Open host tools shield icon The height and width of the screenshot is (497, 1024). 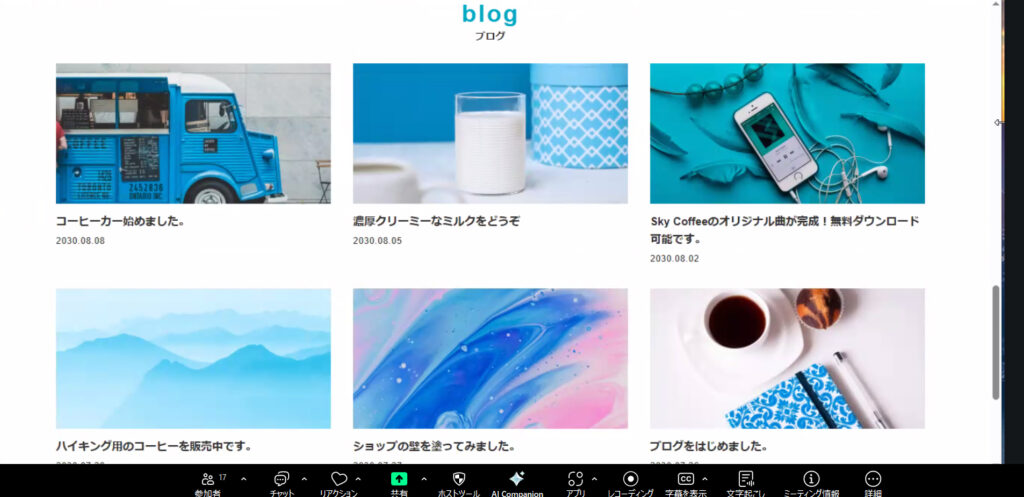pyautogui.click(x=458, y=479)
